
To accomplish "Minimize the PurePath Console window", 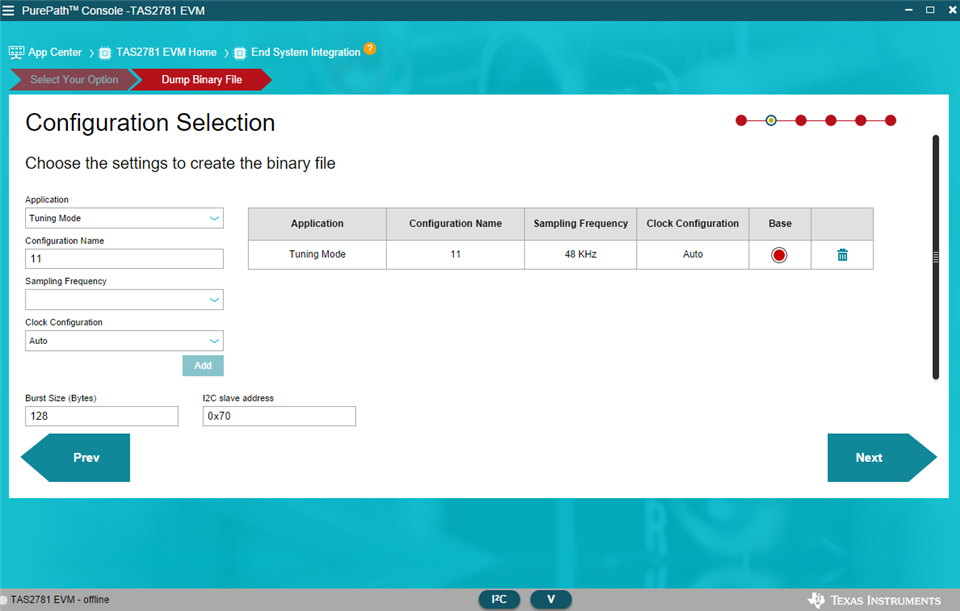I will click(909, 10).
